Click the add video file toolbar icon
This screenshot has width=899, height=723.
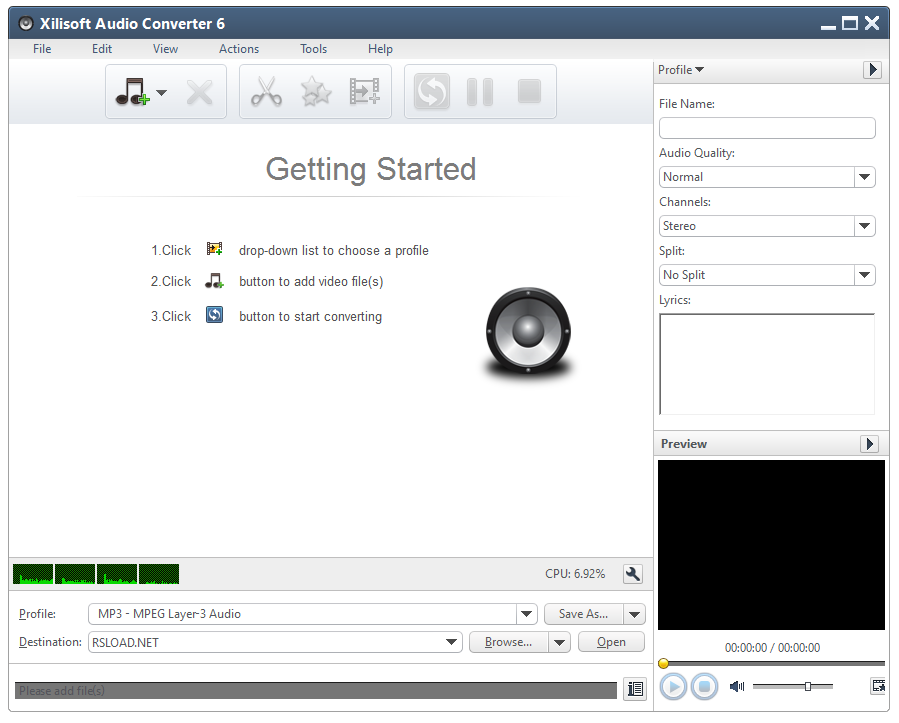(x=365, y=91)
